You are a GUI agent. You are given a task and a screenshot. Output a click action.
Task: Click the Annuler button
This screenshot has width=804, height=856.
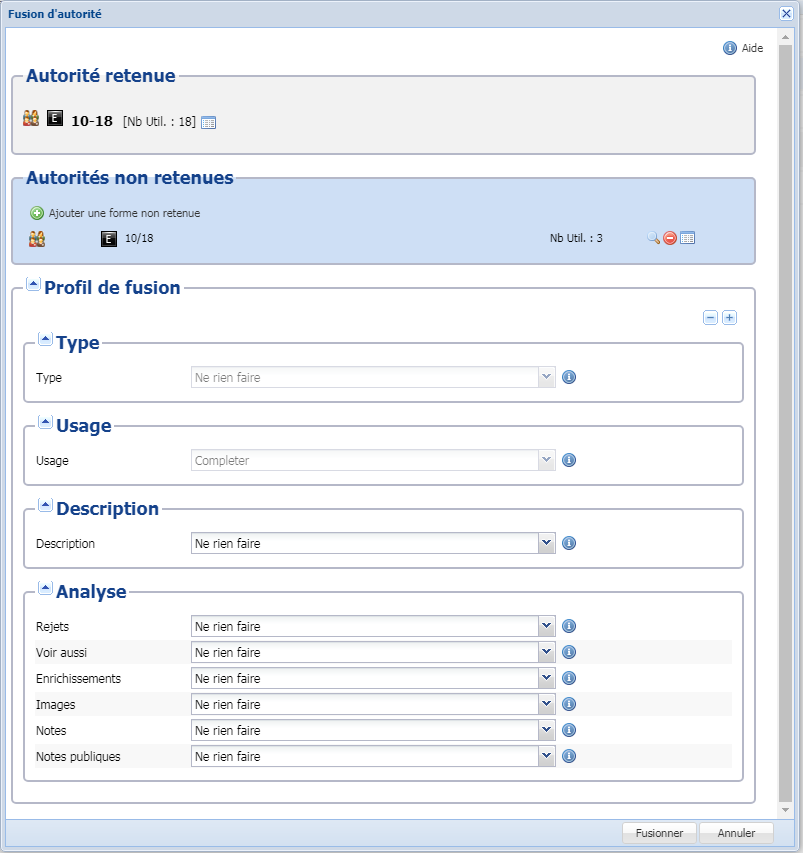coord(736,833)
